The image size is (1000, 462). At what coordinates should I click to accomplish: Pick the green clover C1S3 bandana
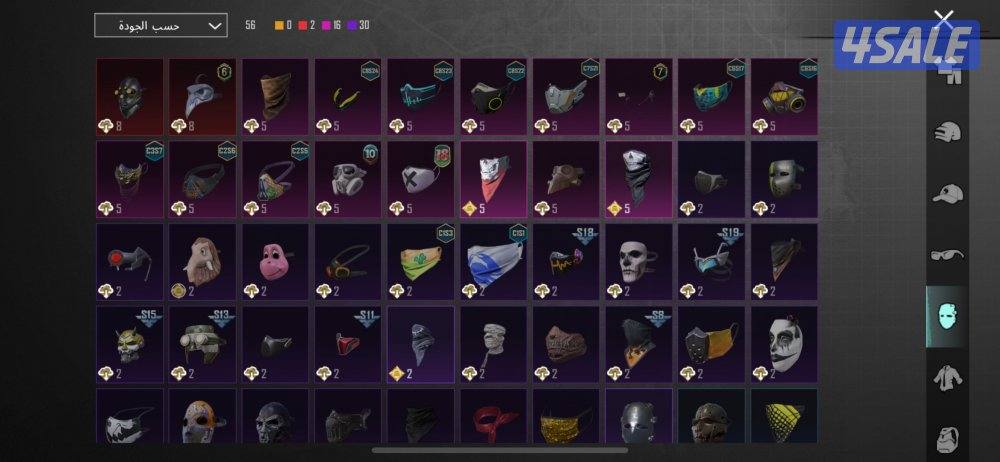[420, 262]
